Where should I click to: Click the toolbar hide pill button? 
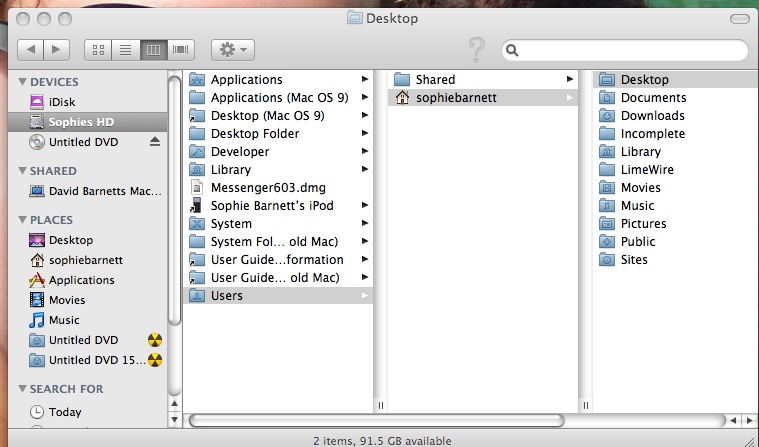point(739,18)
